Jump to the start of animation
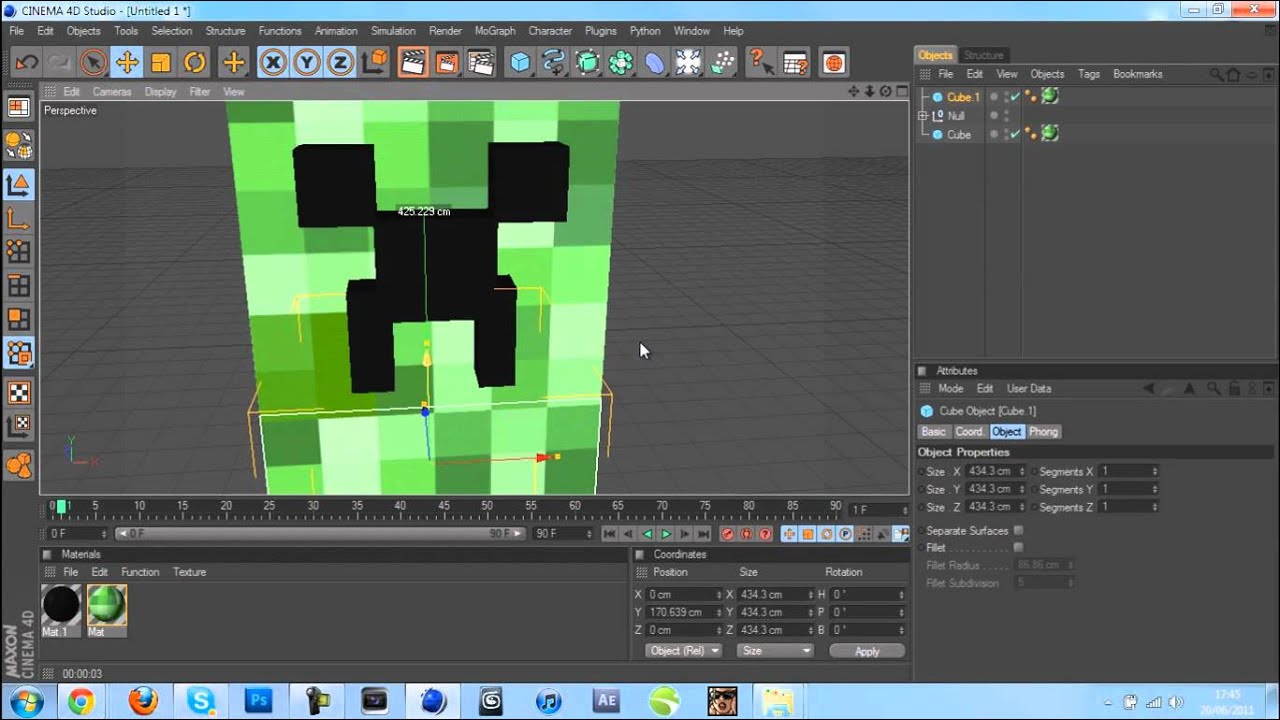 point(609,534)
